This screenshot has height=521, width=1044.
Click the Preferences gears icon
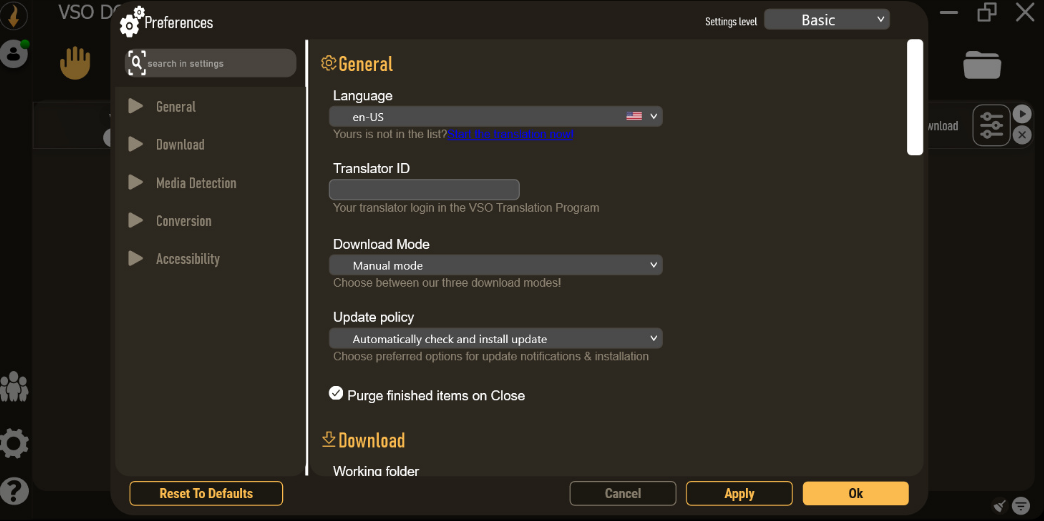pos(130,21)
